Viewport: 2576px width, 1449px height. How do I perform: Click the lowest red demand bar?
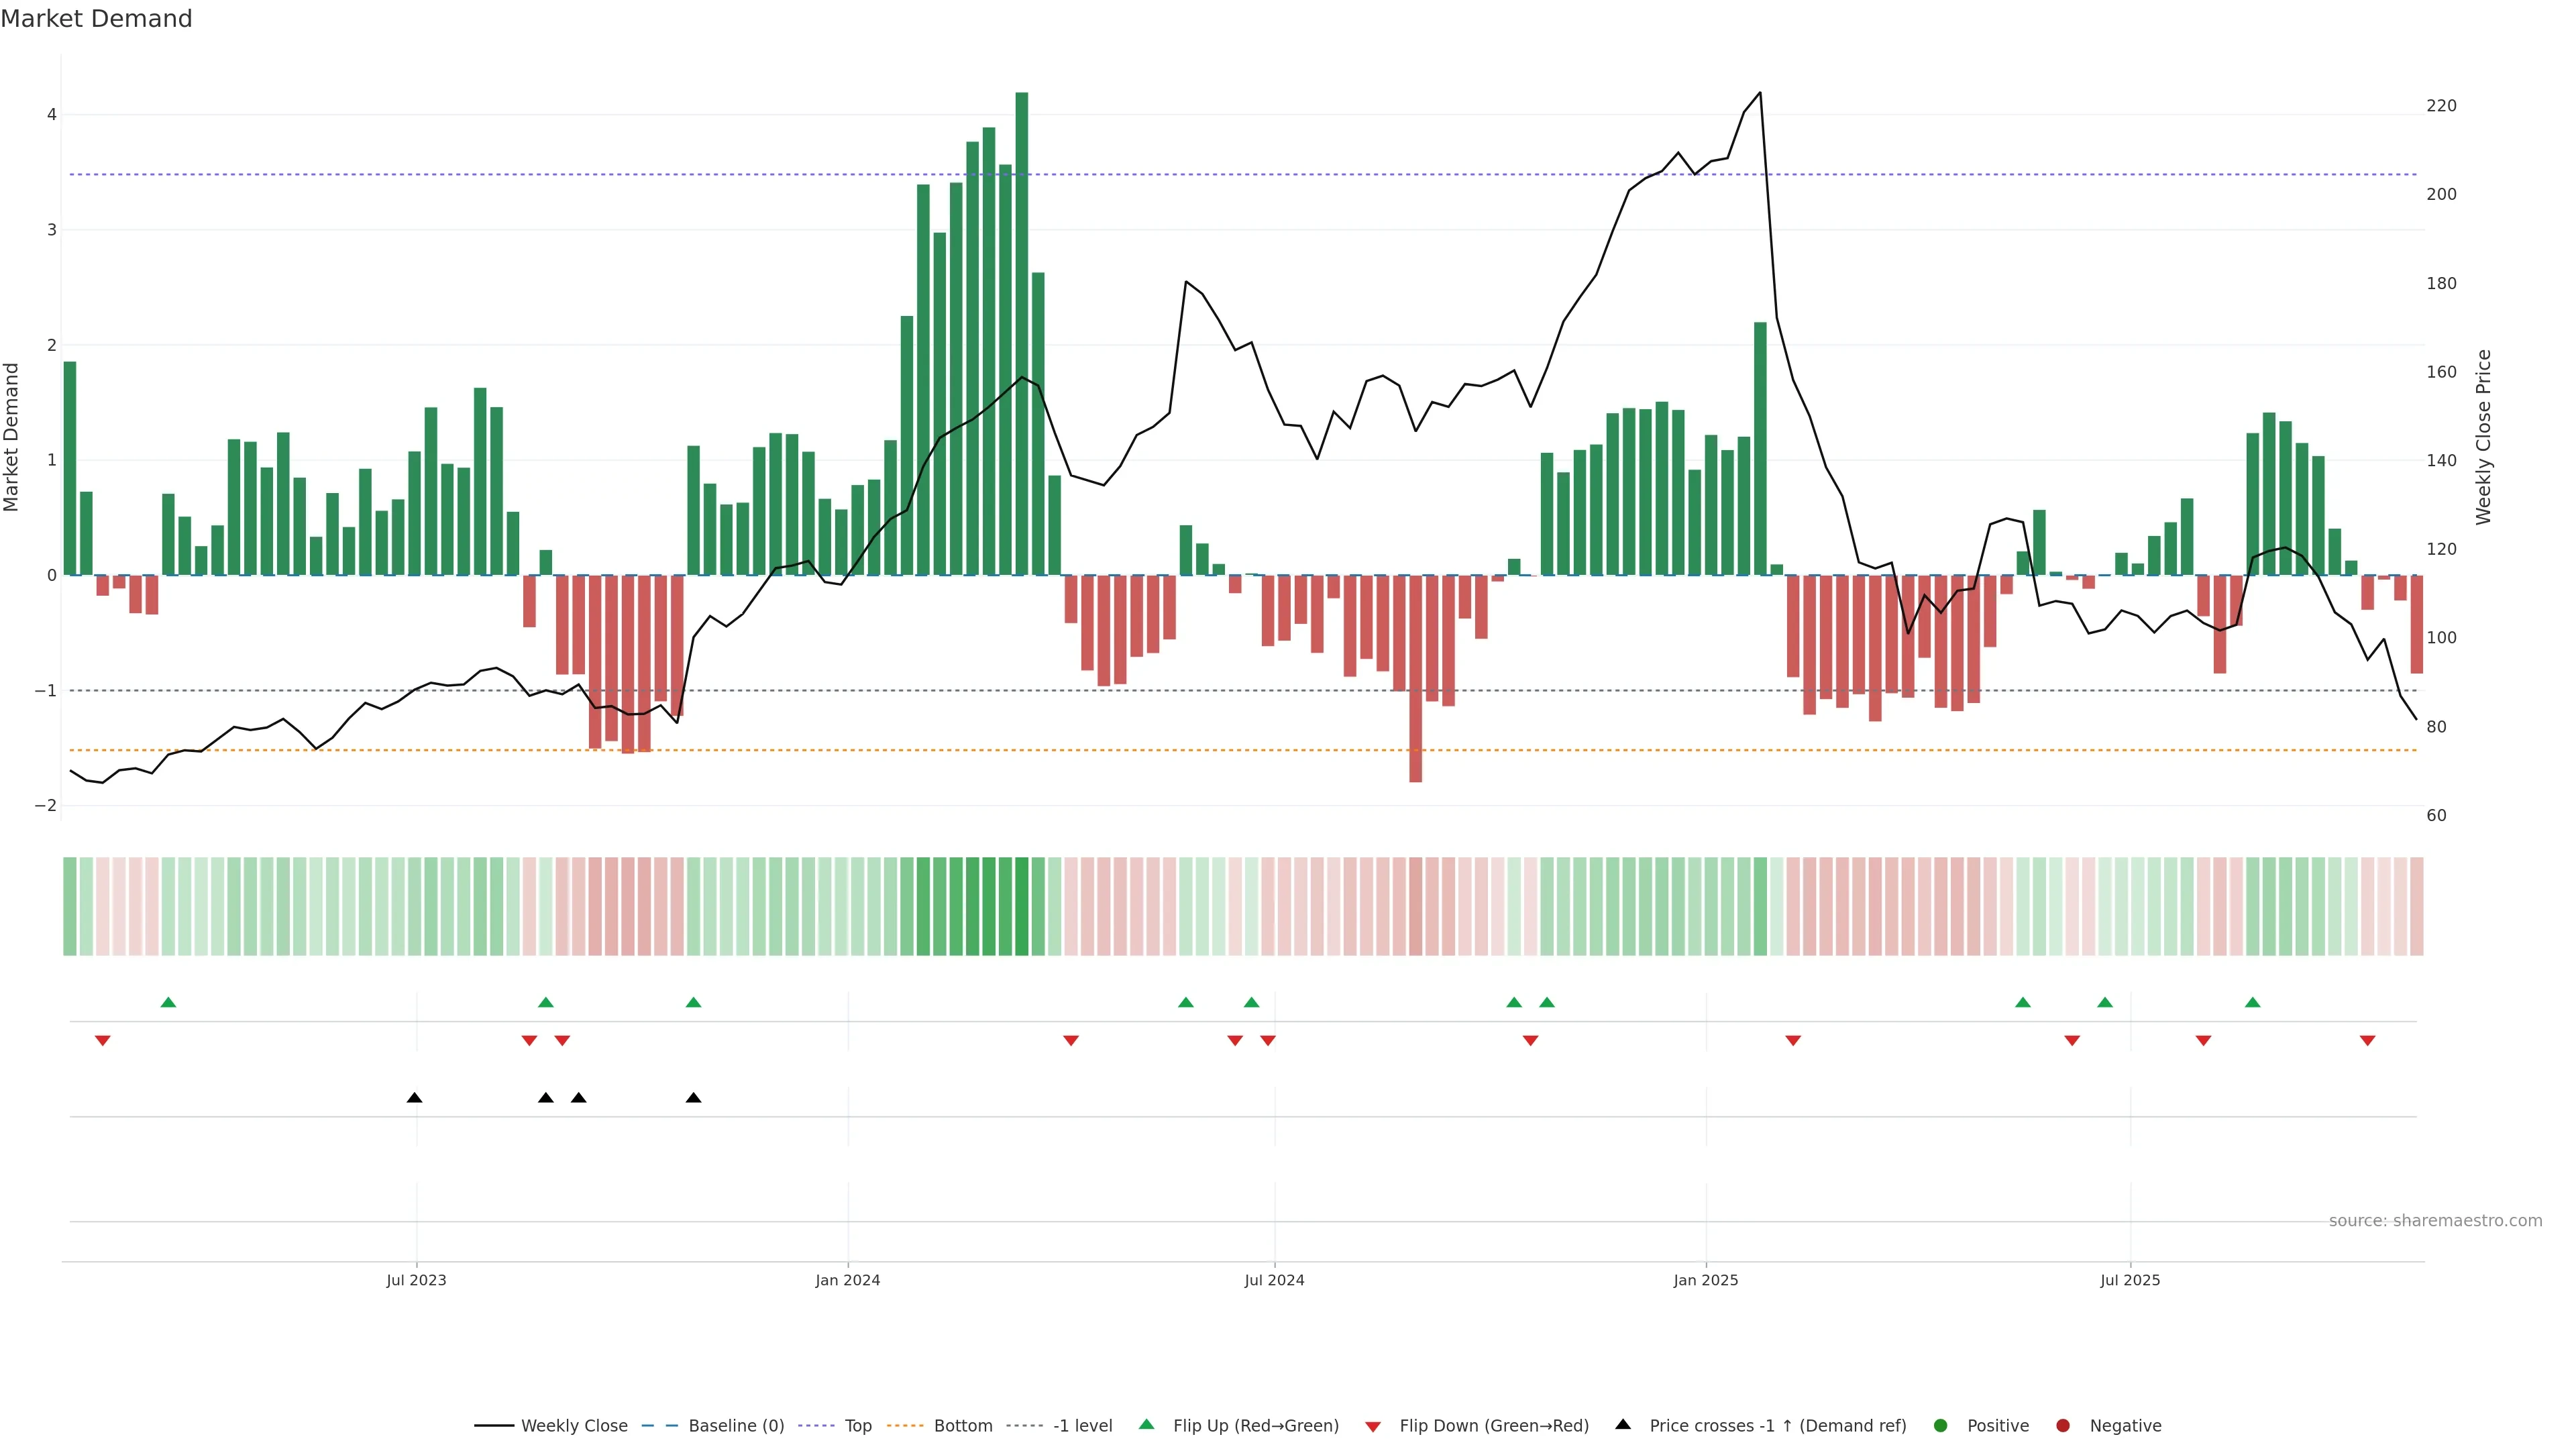tap(1415, 680)
